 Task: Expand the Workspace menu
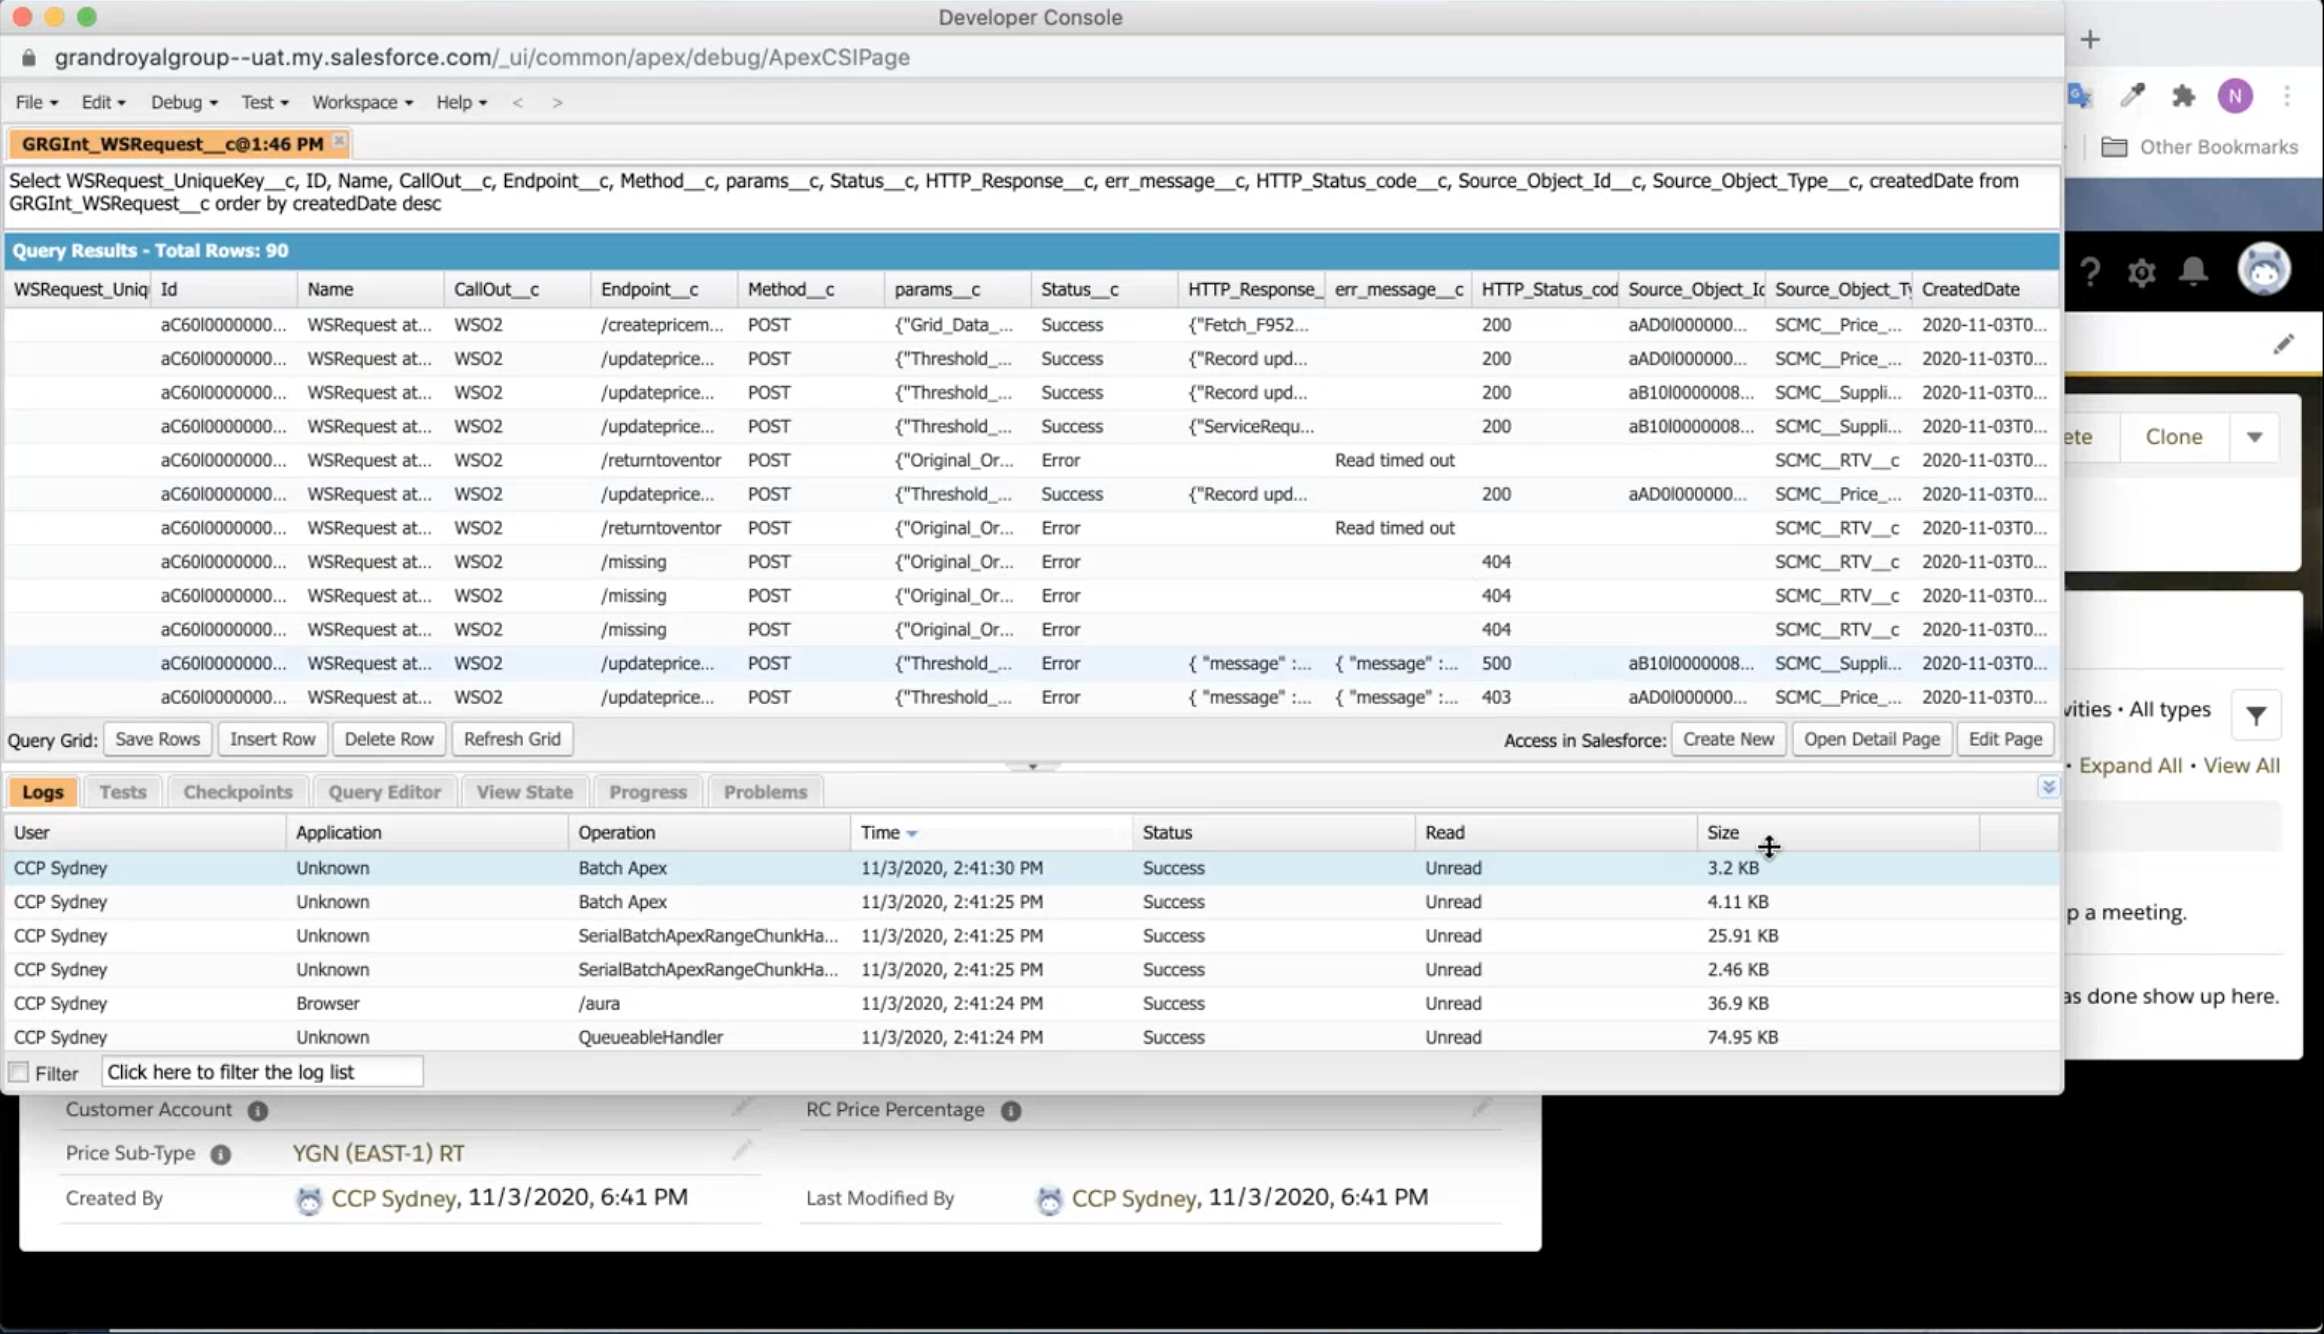click(x=362, y=102)
